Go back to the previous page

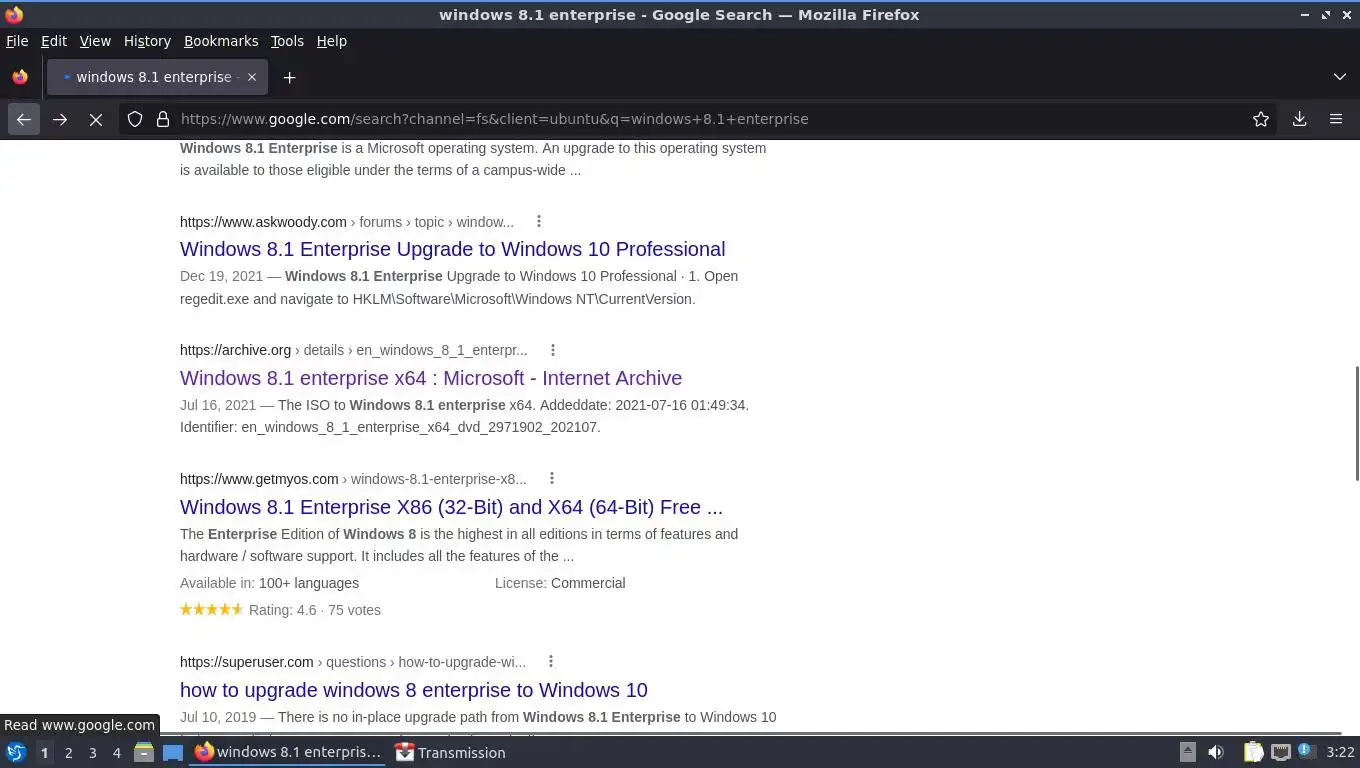pos(23,119)
